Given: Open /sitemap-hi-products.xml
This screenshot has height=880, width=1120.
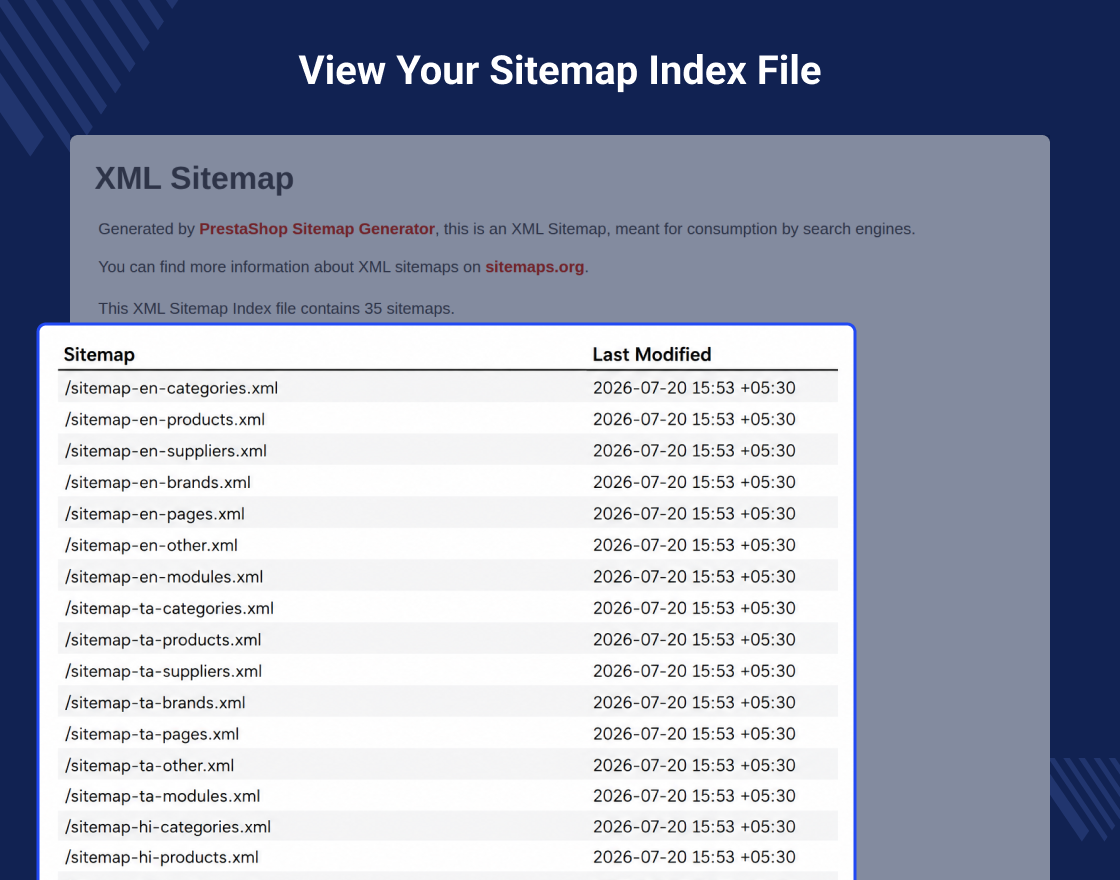Looking at the screenshot, I should coord(162,857).
